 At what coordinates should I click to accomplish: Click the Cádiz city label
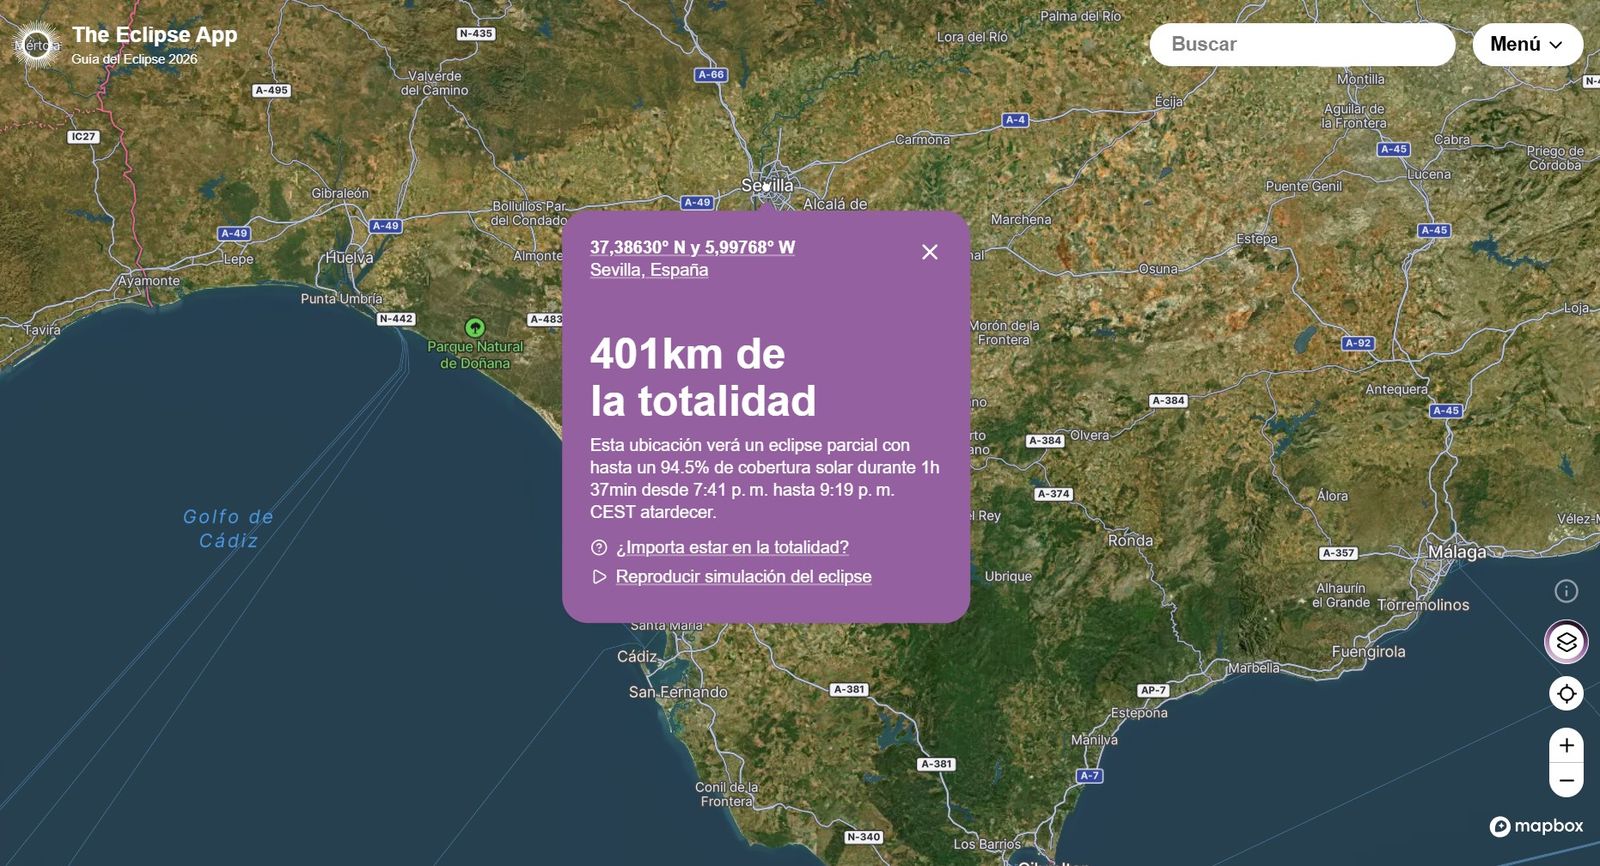coord(637,656)
